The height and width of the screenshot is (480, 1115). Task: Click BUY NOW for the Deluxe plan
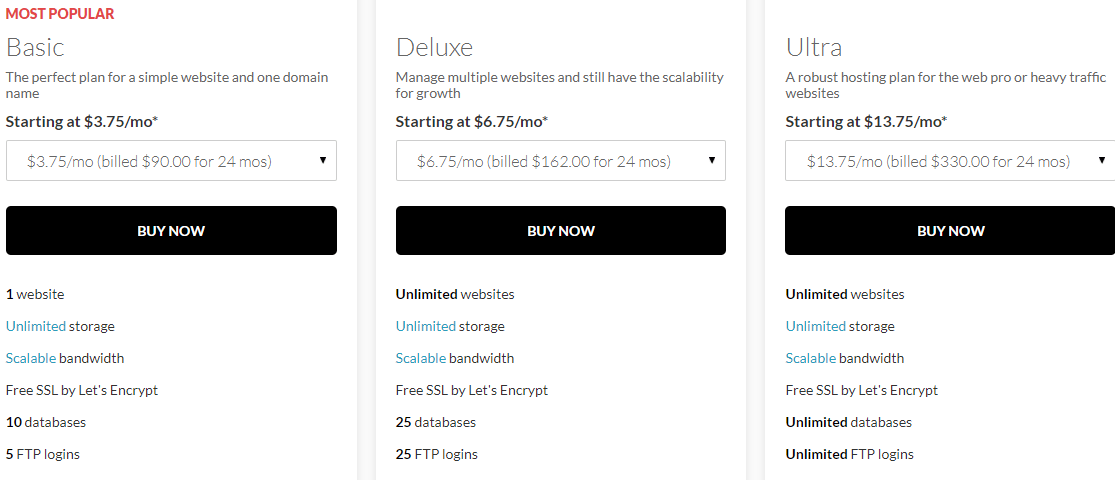pyautogui.click(x=561, y=231)
